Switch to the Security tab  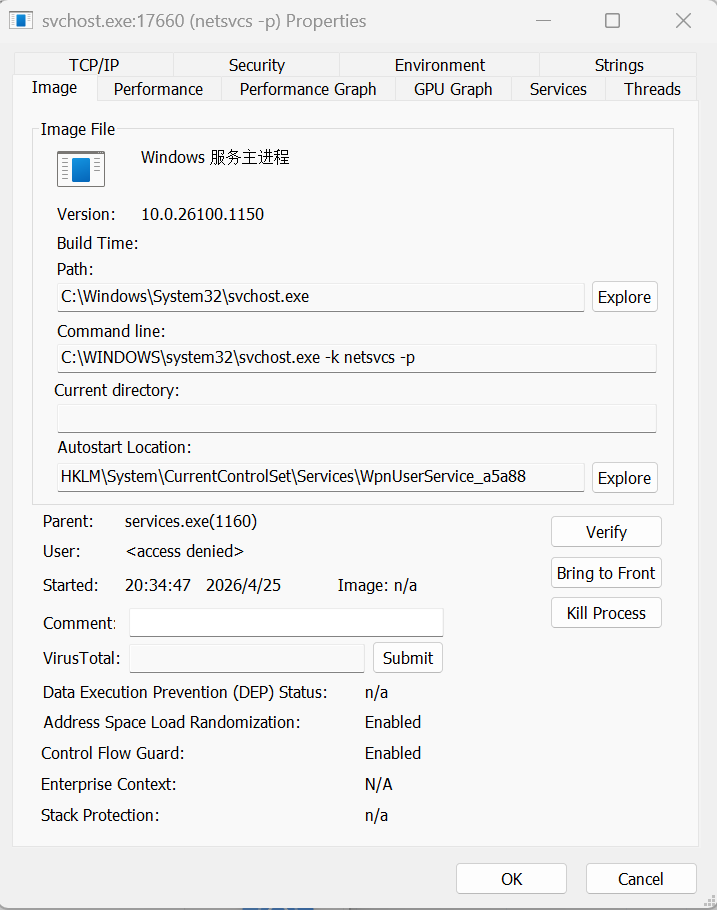click(x=257, y=65)
